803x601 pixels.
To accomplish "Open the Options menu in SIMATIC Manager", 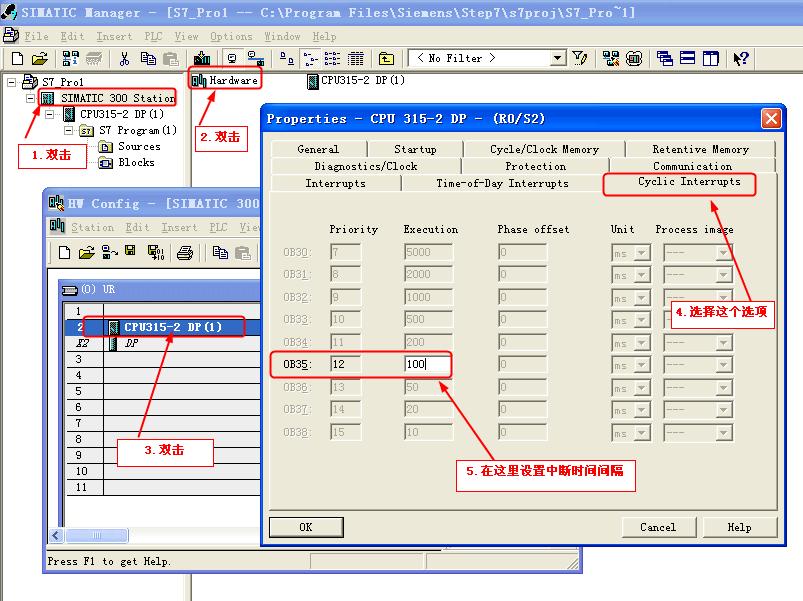I will 231,37.
